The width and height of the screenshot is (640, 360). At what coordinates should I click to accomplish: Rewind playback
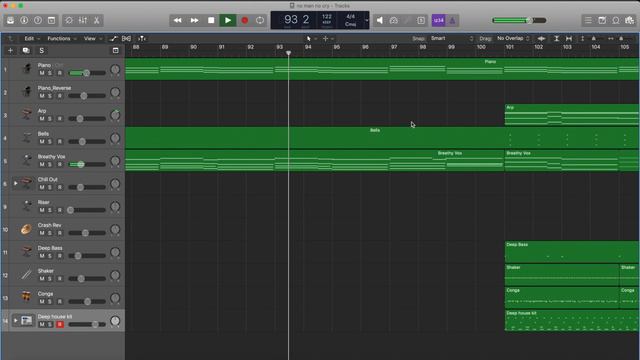(x=178, y=20)
